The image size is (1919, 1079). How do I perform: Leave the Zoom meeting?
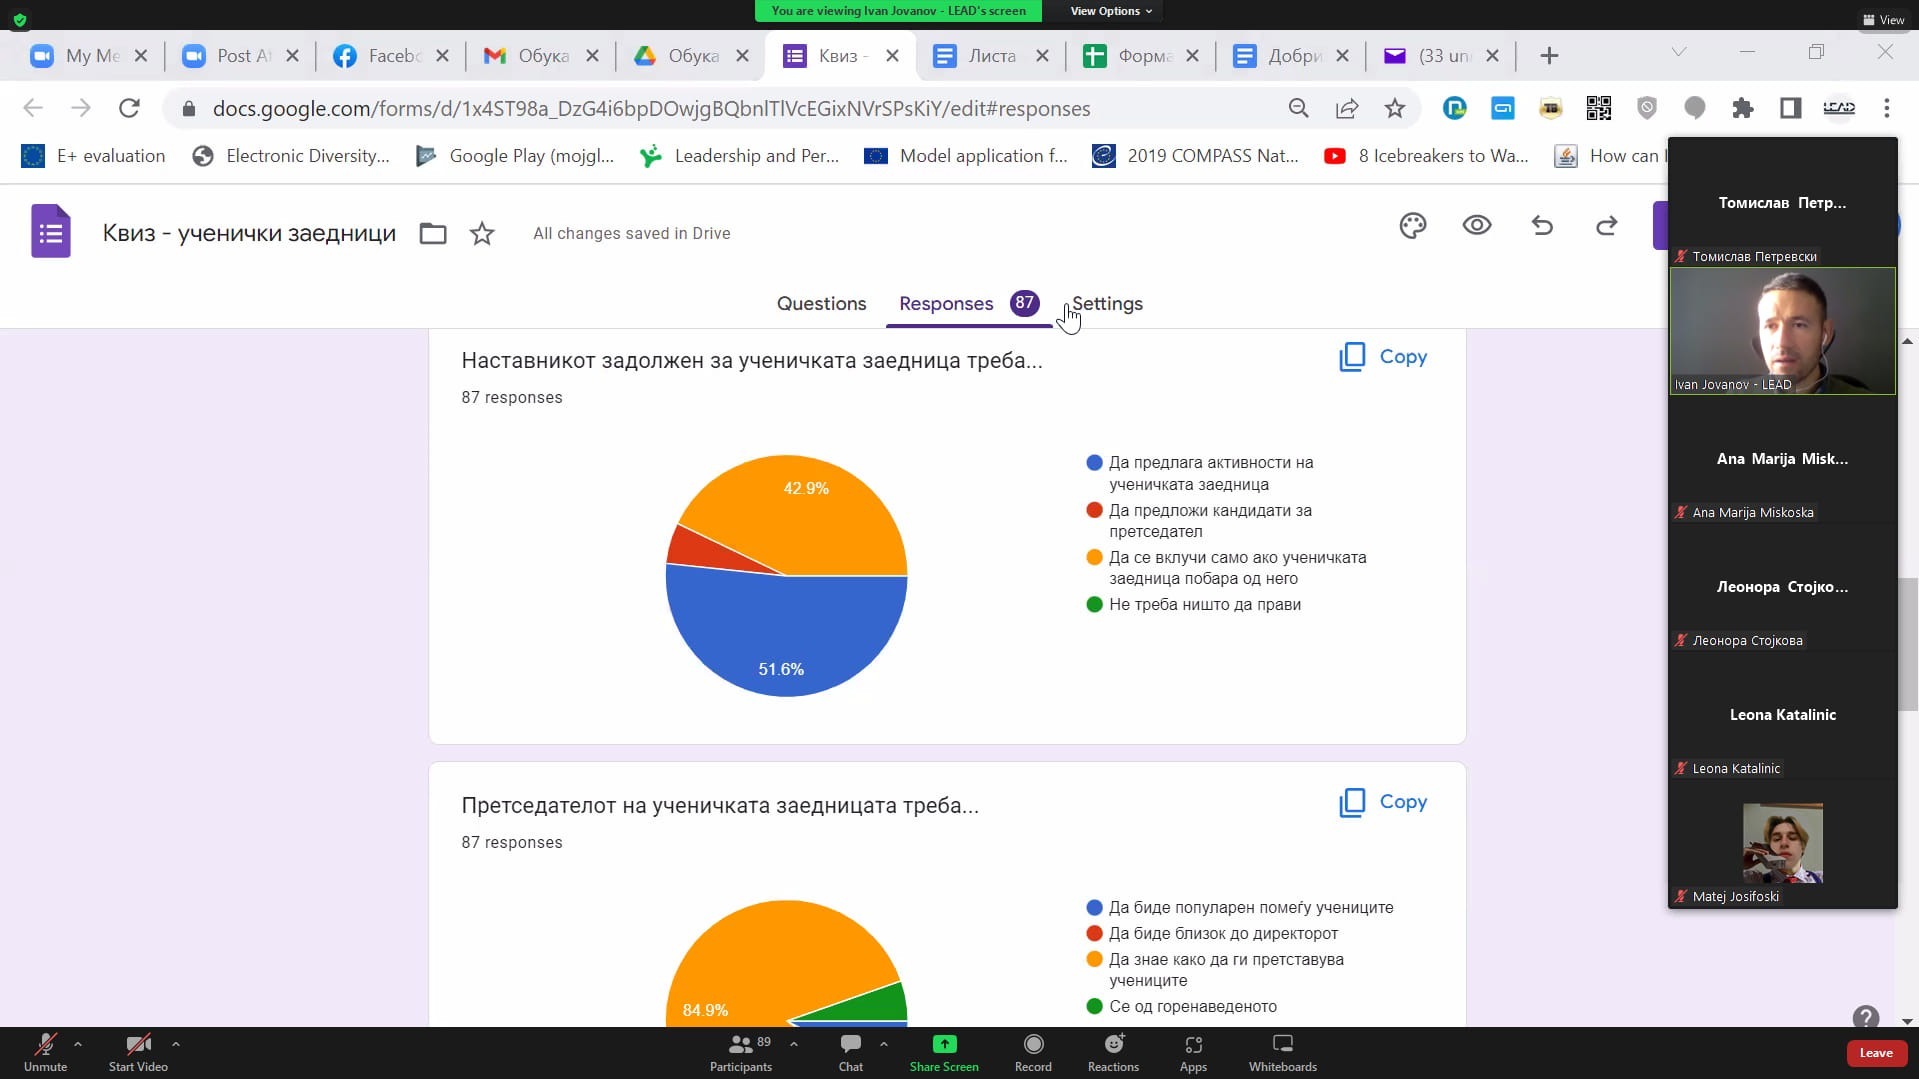(x=1875, y=1053)
